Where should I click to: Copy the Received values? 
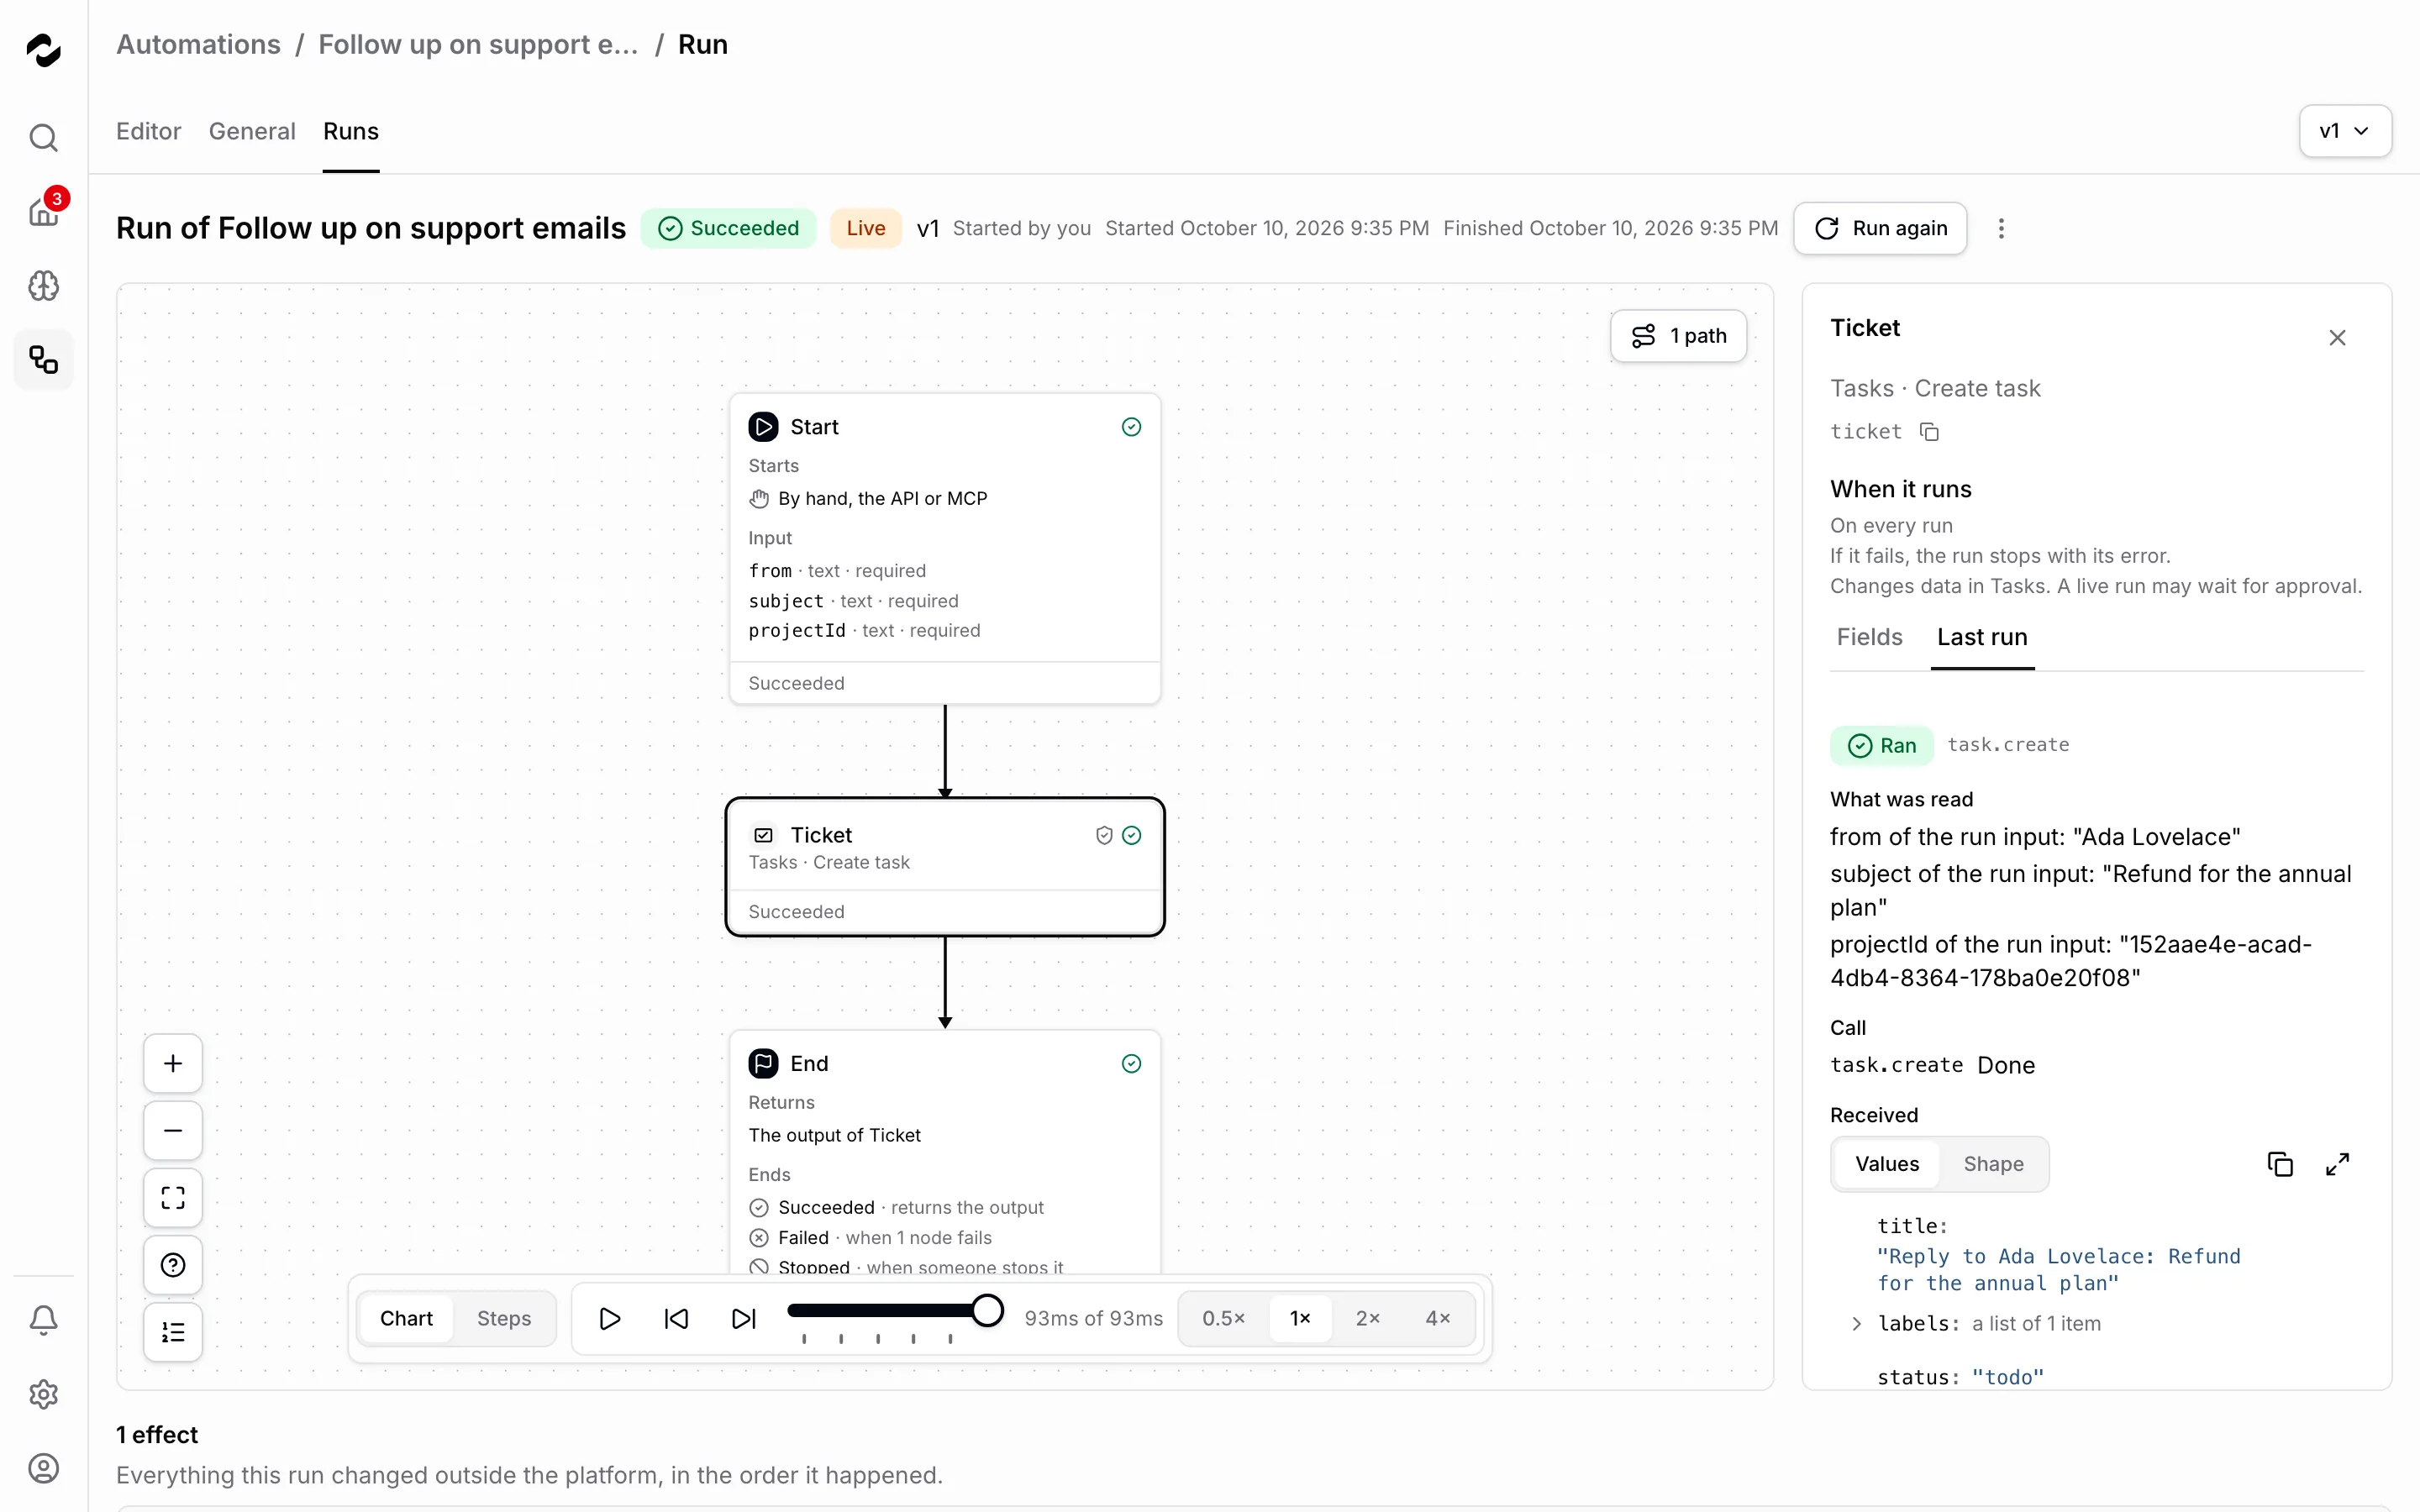(2280, 1164)
